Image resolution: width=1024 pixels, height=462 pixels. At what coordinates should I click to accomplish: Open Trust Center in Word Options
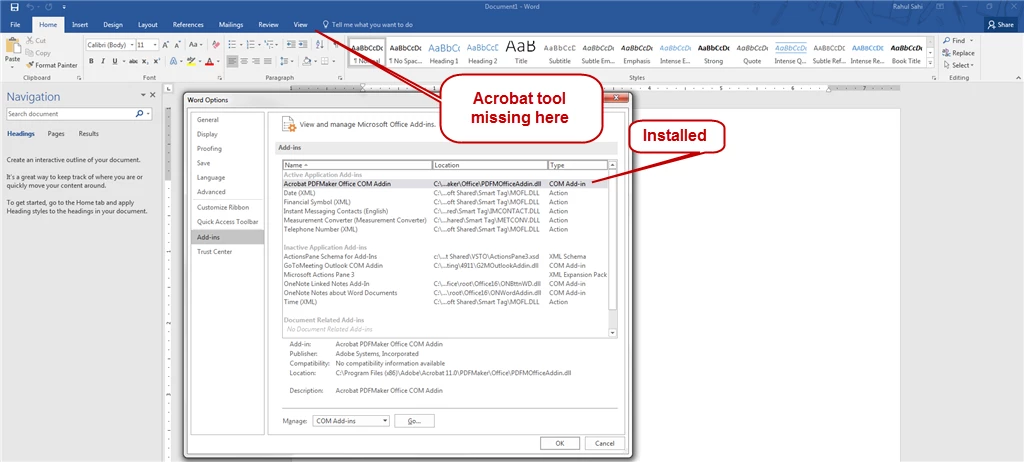point(215,252)
